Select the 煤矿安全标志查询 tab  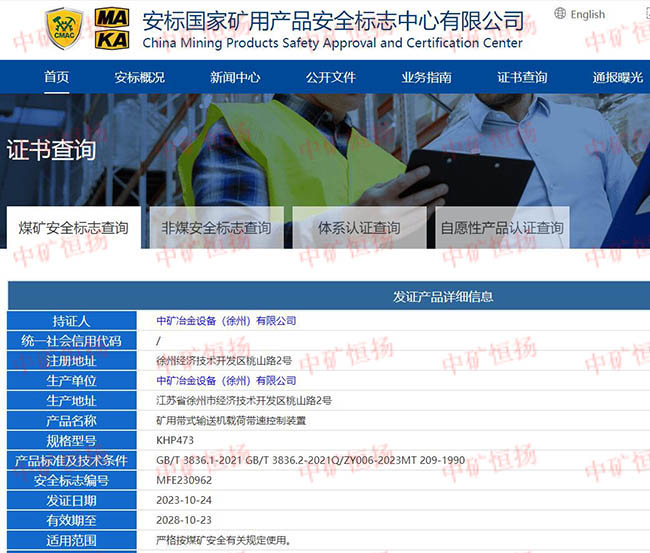[x=74, y=228]
